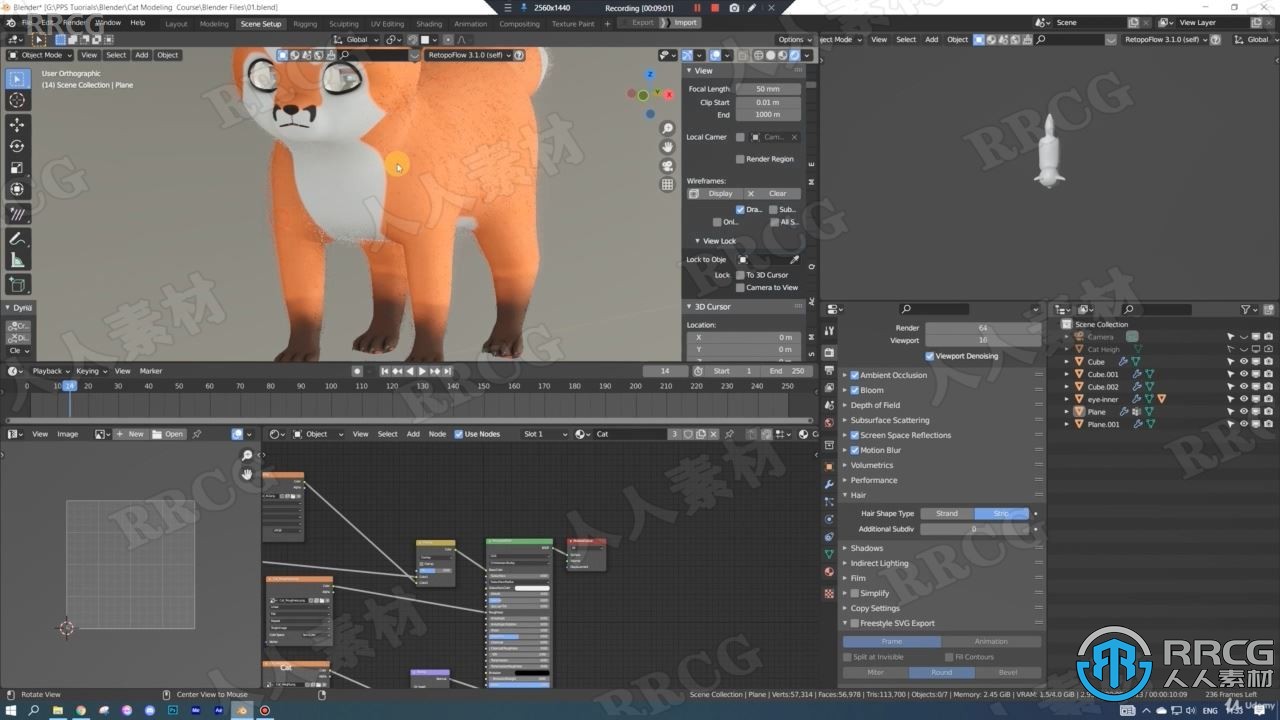This screenshot has height=720, width=1280.
Task: Open the Tool properties tab icon
Action: pos(829,331)
